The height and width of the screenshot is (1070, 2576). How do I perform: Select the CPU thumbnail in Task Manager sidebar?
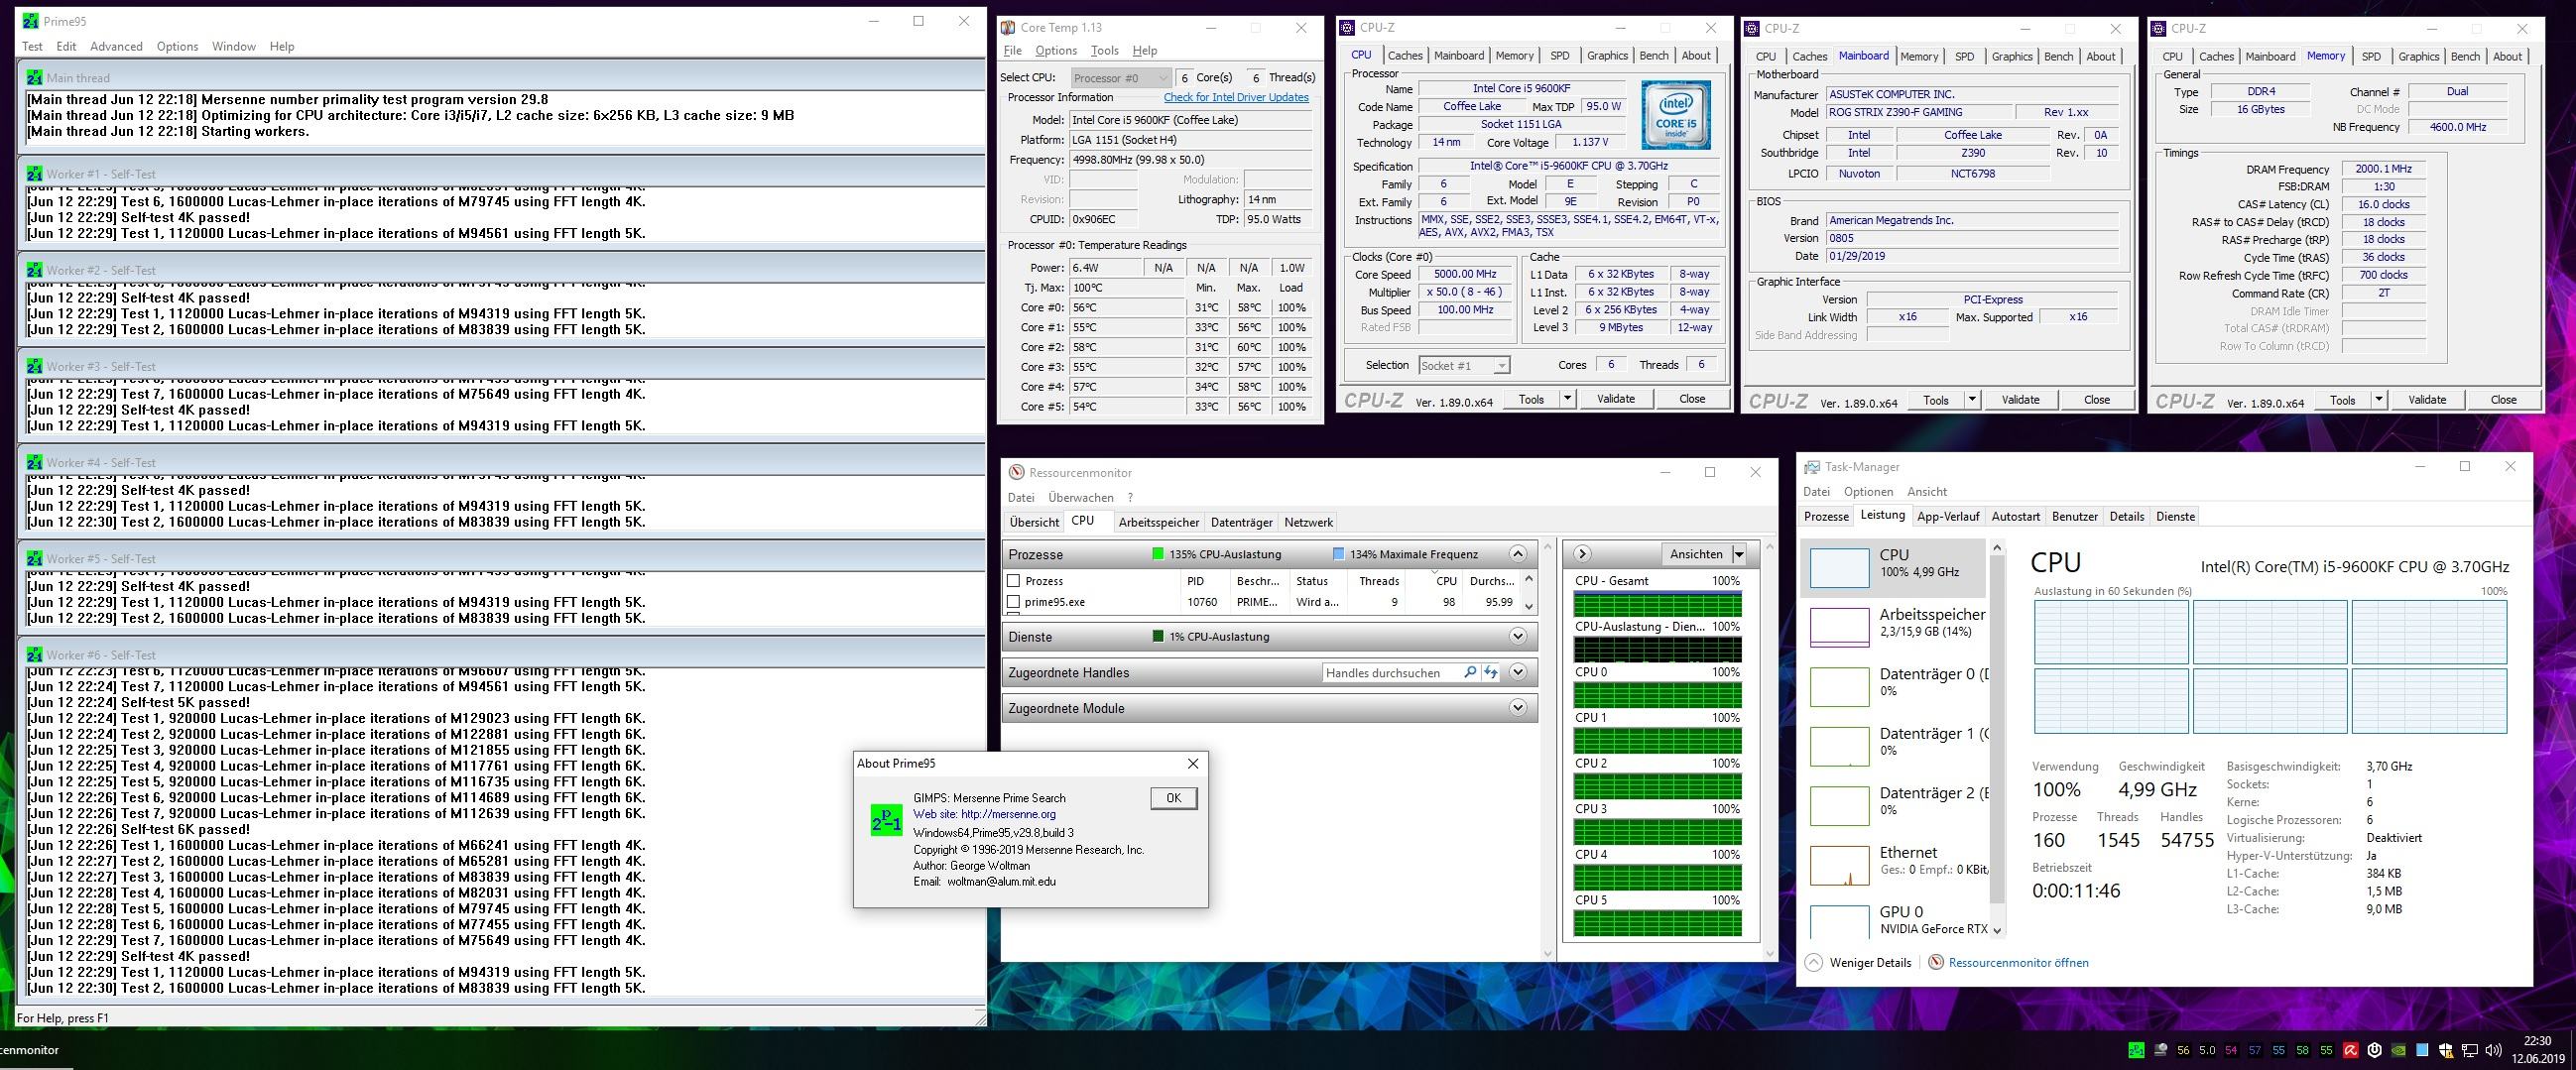(x=1839, y=568)
